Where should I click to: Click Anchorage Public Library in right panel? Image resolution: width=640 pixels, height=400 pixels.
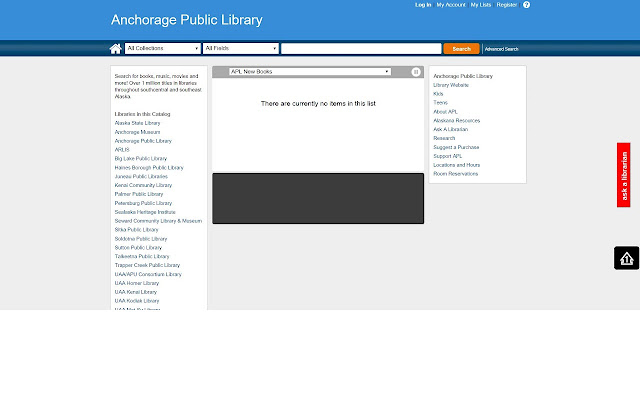point(463,76)
